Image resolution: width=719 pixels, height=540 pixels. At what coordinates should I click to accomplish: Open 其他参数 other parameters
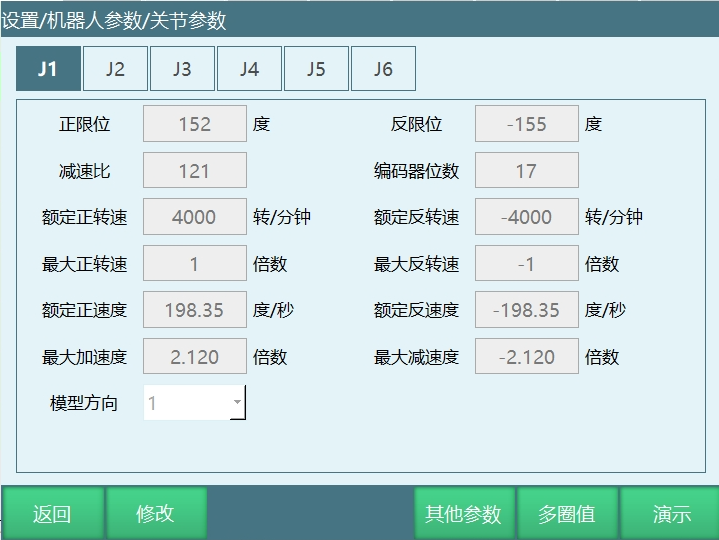(x=463, y=514)
